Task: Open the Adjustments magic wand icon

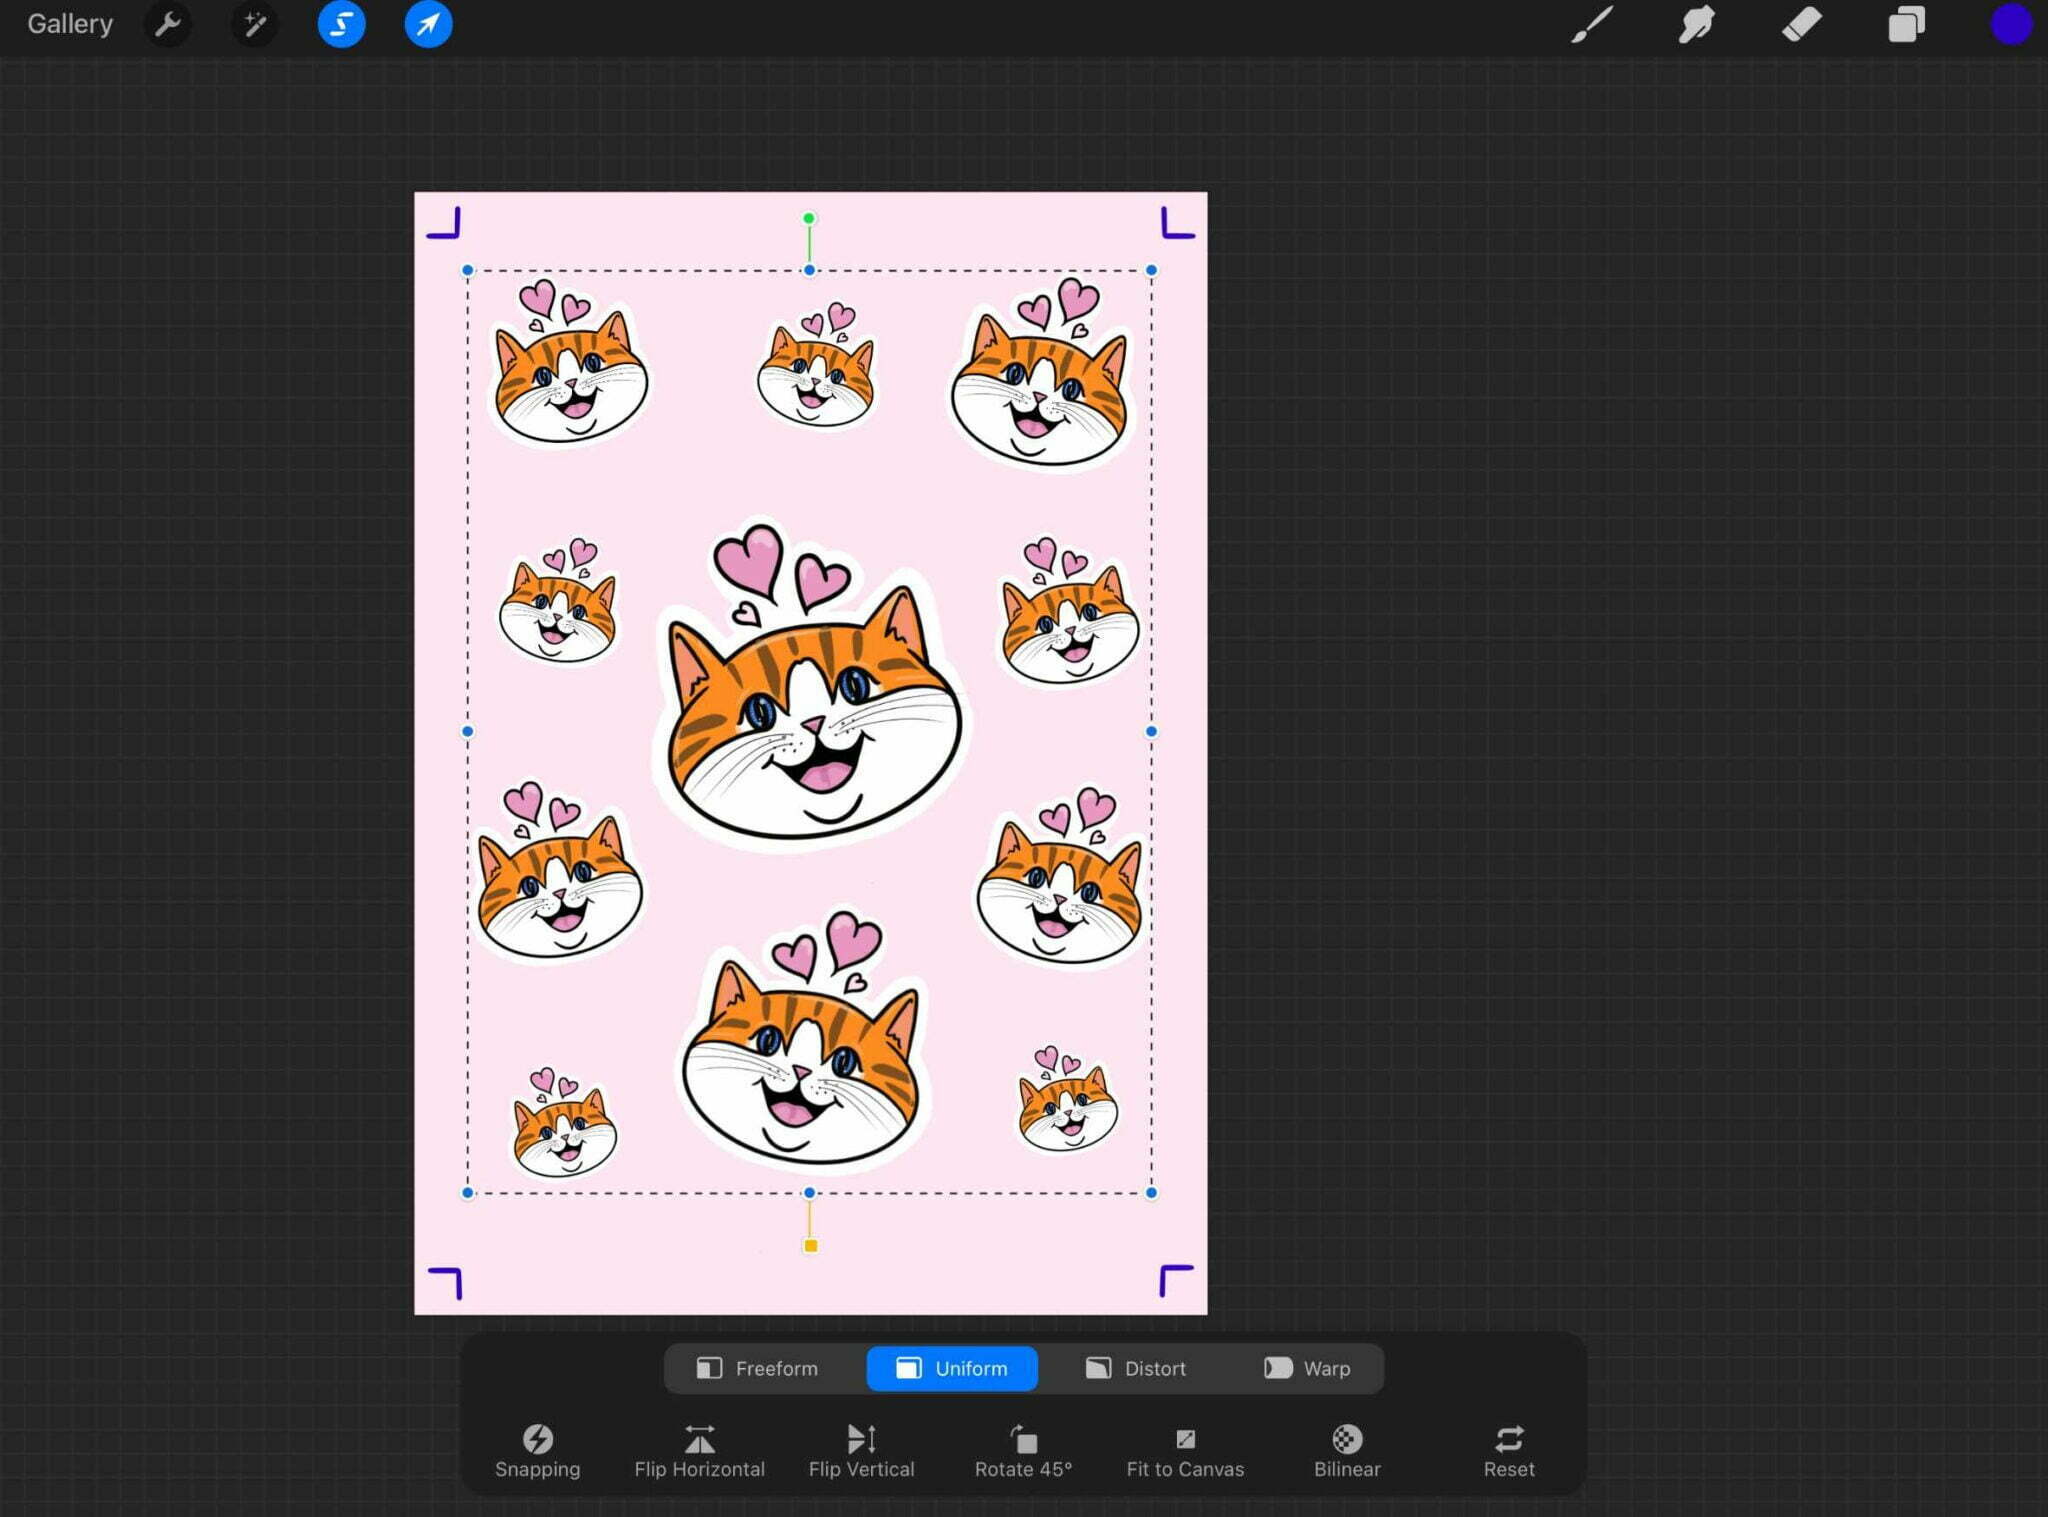Action: 254,24
